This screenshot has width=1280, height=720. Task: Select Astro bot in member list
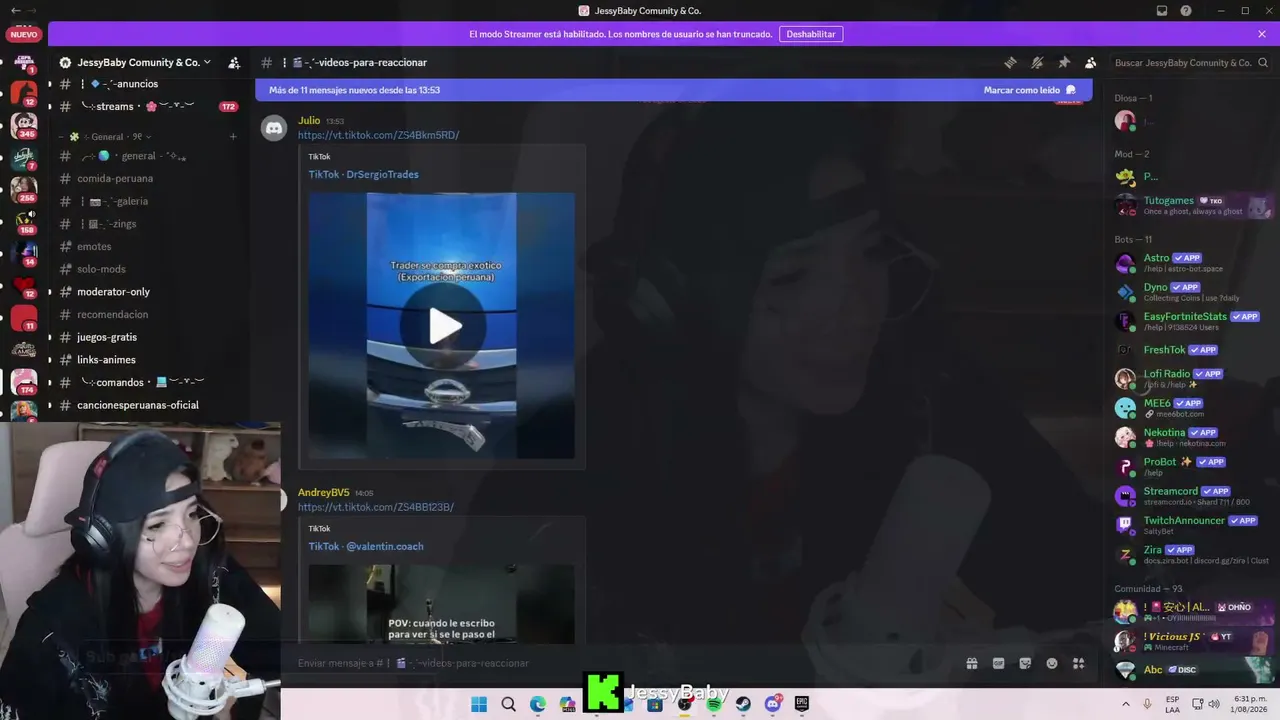tap(1193, 263)
